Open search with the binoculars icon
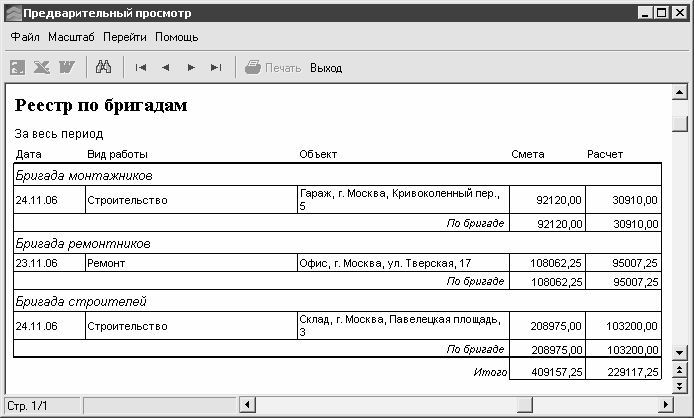This screenshot has width=694, height=418. tap(102, 68)
